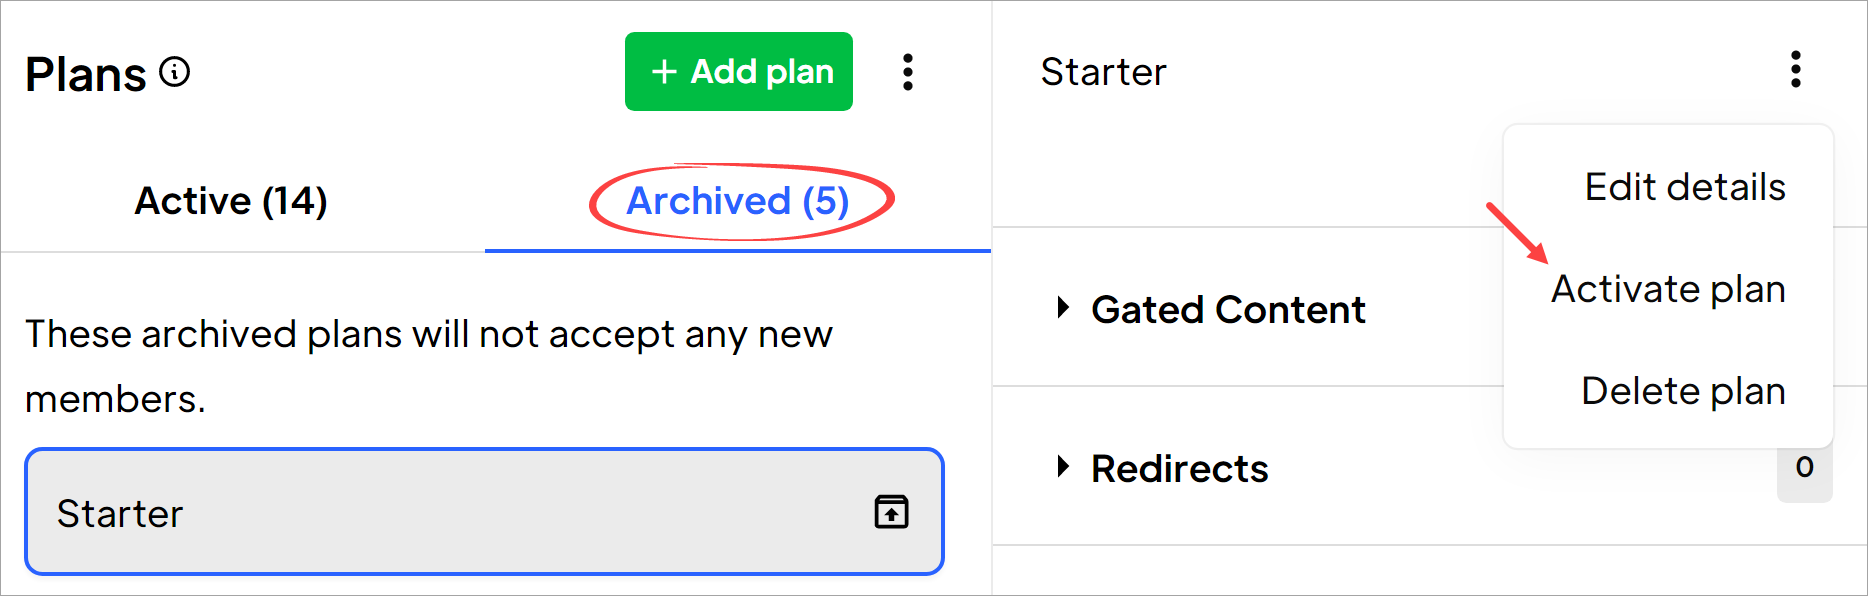This screenshot has height=596, width=1868.
Task: Click the plus icon in Add plan button
Action: 664,72
